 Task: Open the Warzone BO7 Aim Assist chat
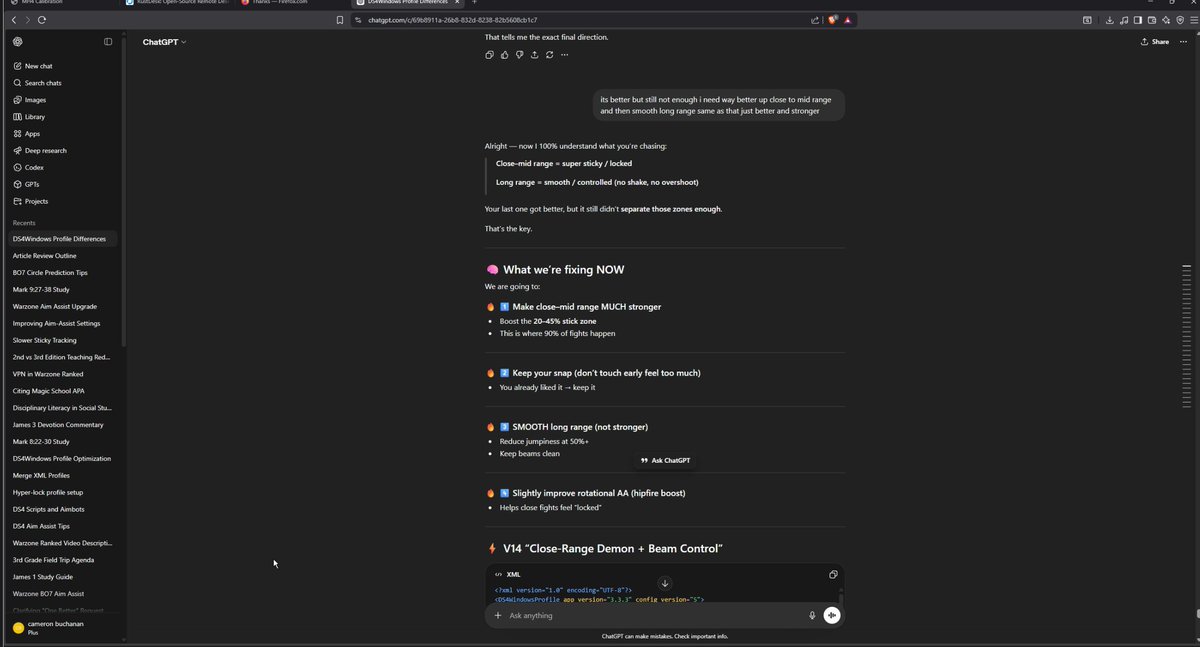coord(61,594)
